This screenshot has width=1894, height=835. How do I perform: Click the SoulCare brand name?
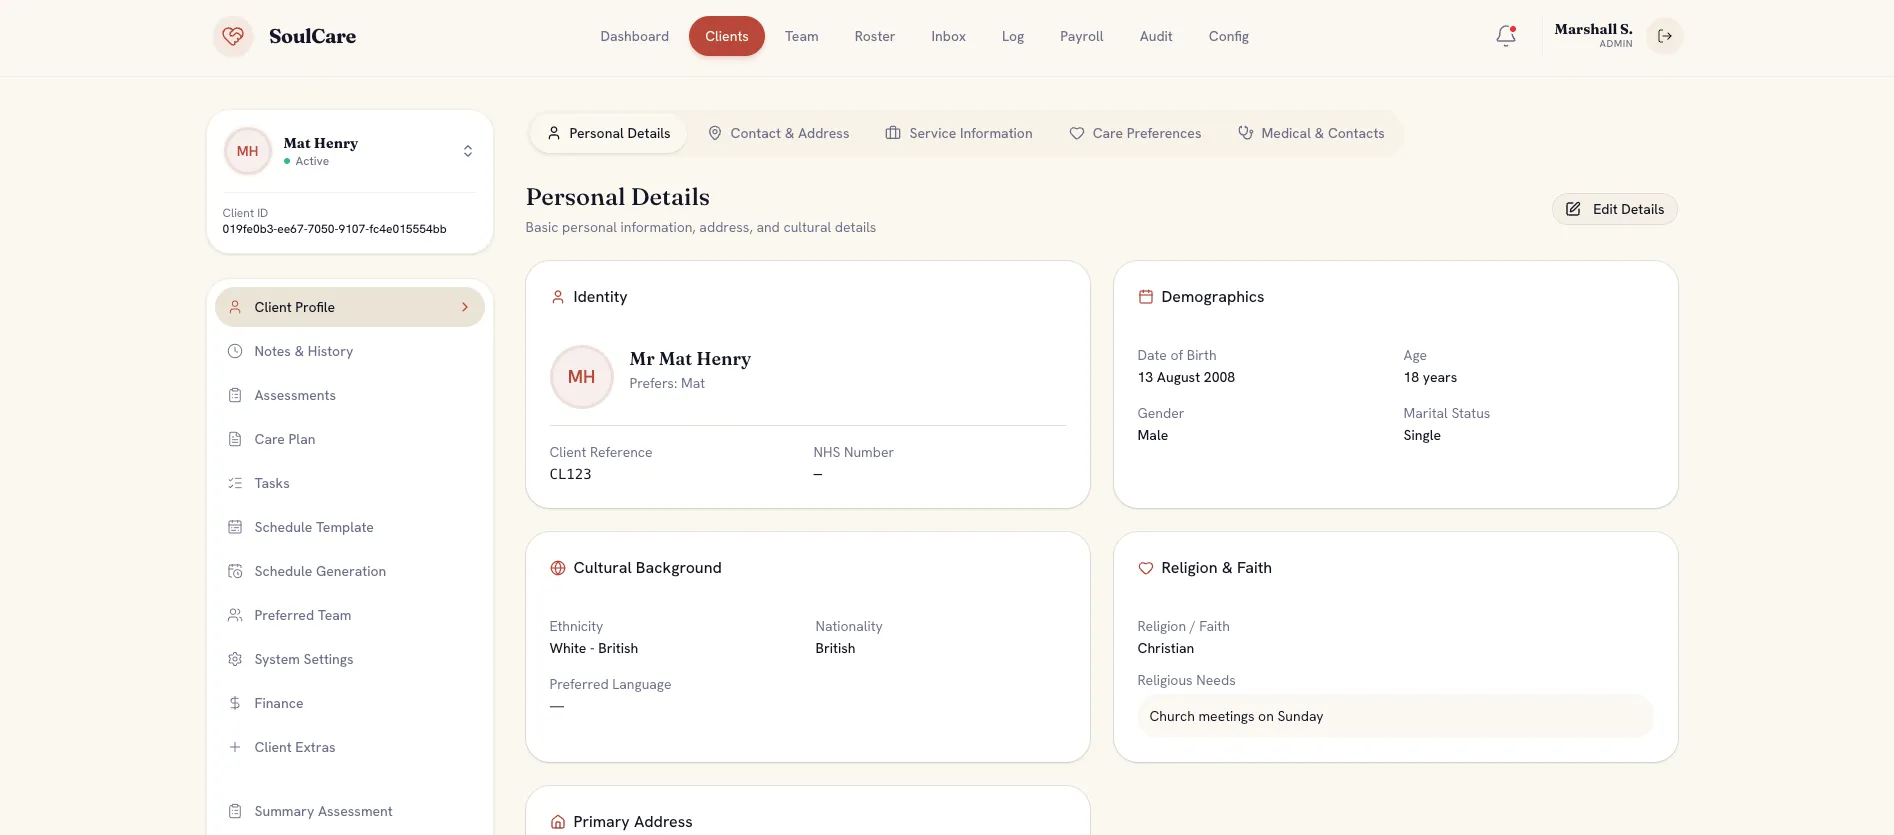[x=312, y=36]
